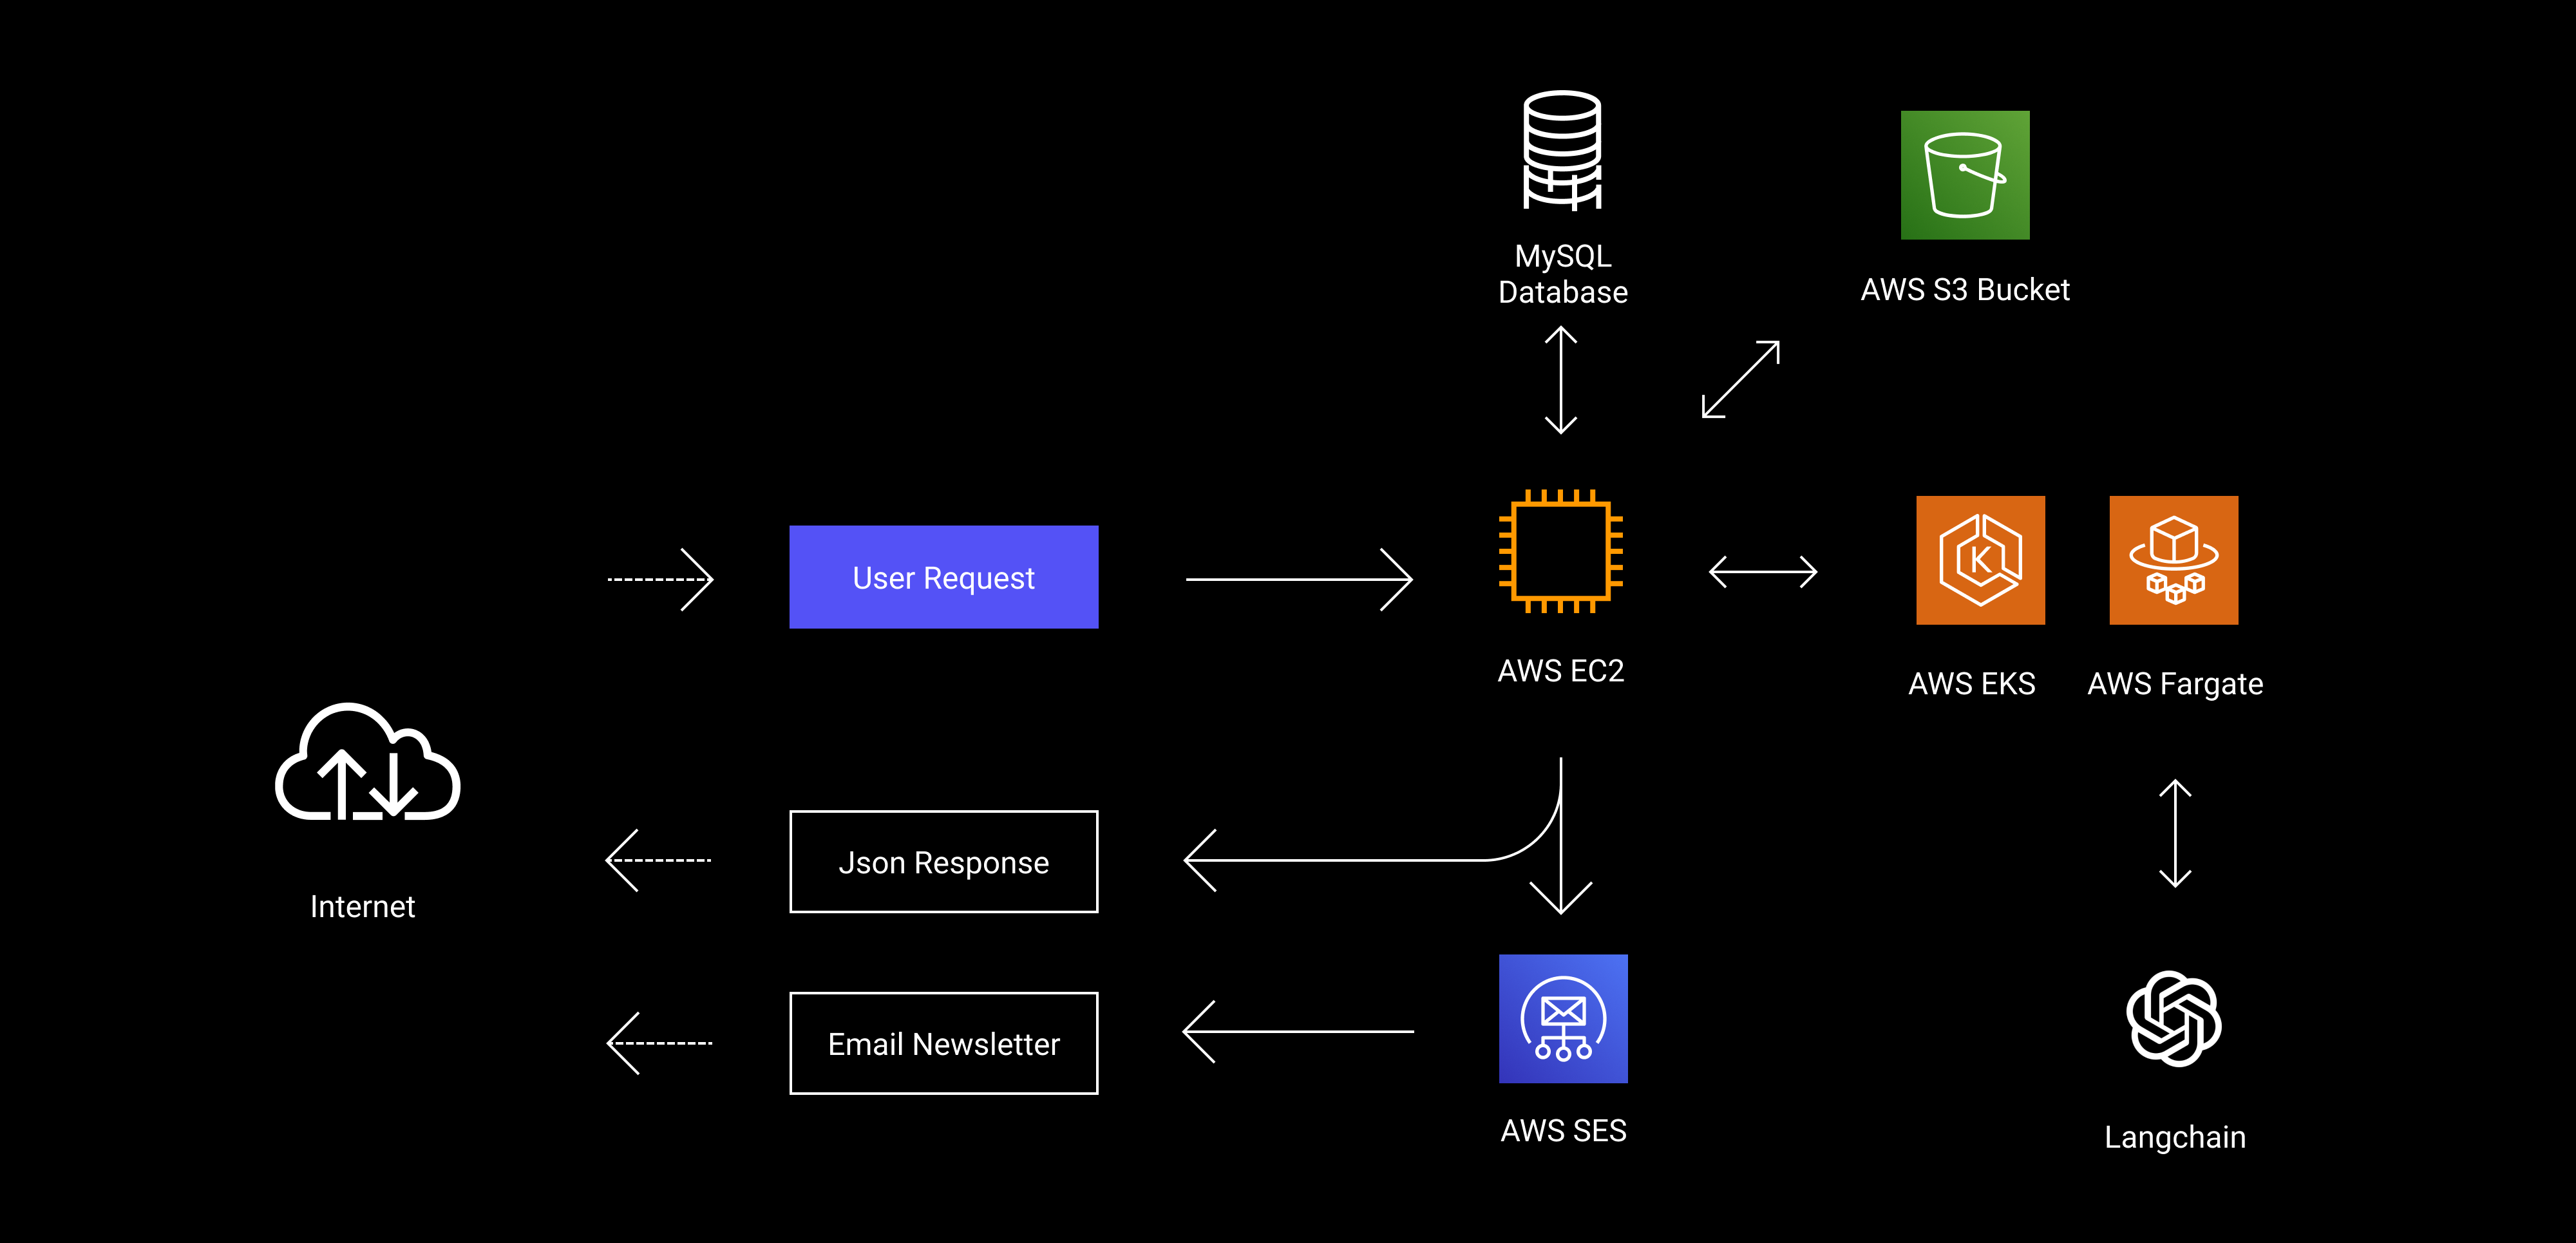Select the AWS EC2 label text
Screen dimensions: 2576x1243
[1560, 672]
